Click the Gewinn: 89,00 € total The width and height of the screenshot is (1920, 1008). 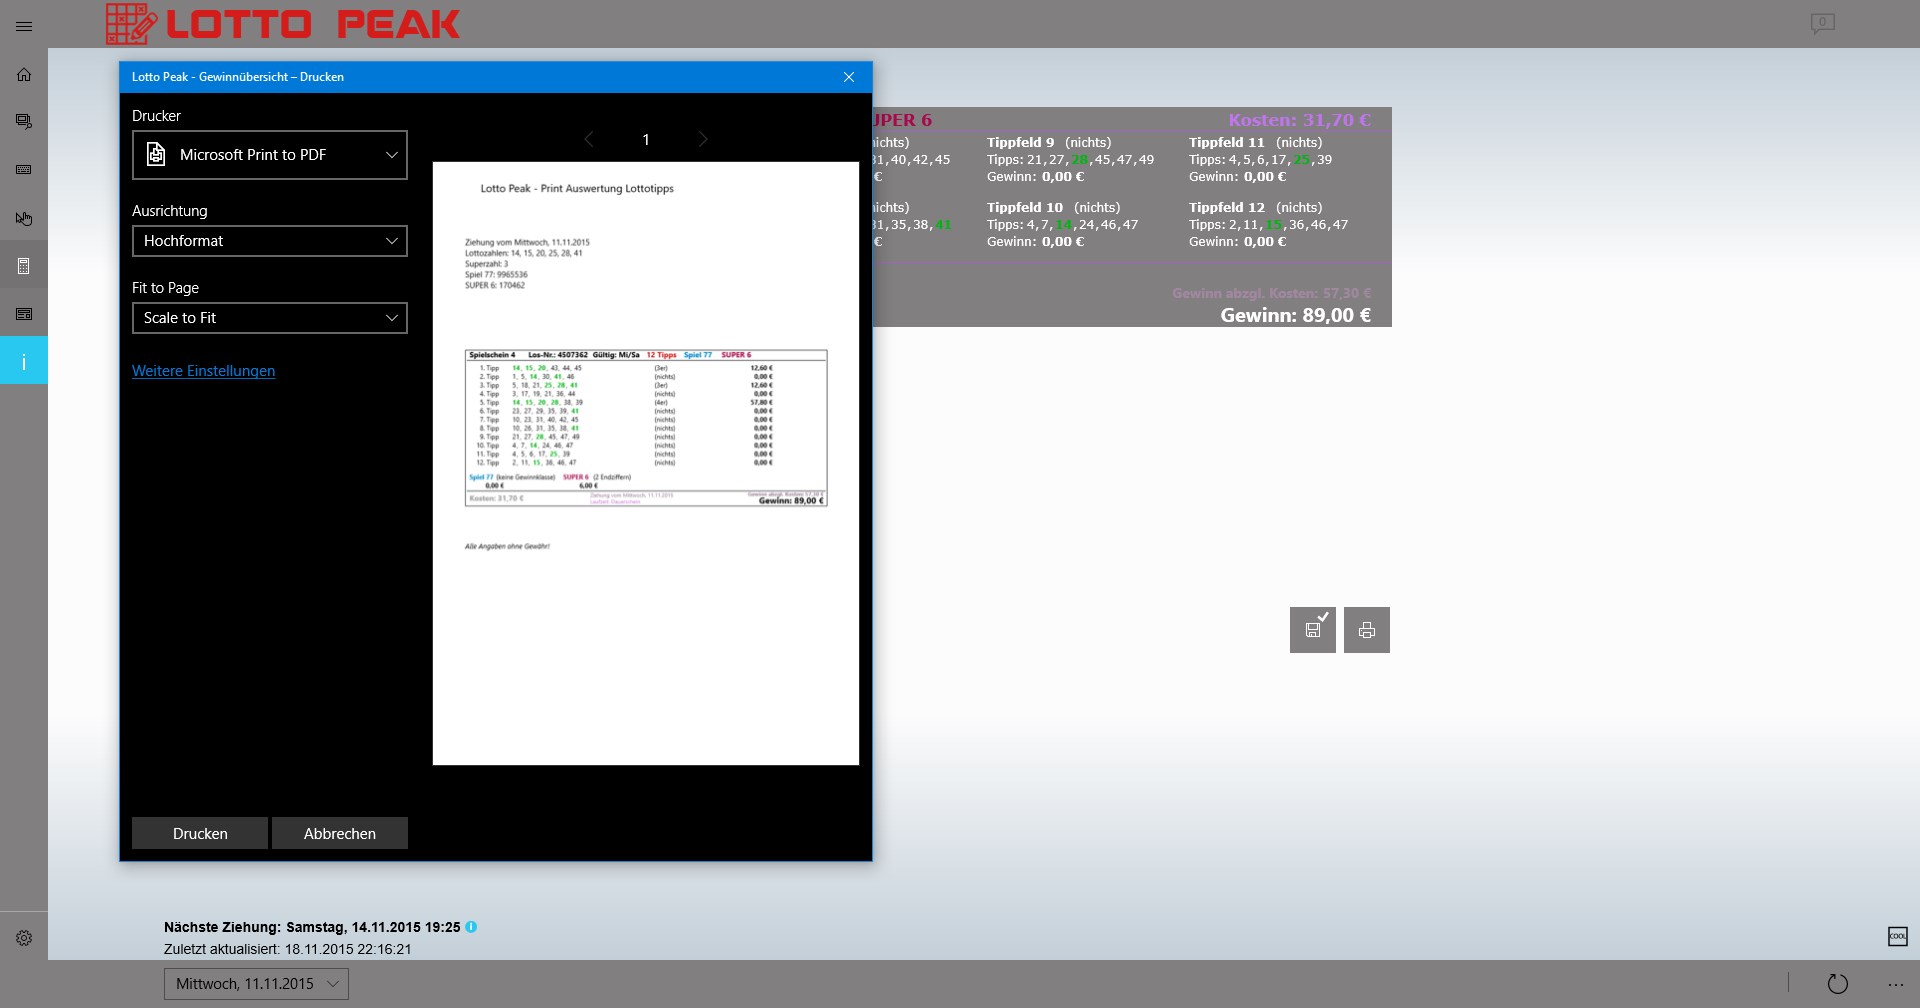[x=1296, y=315]
